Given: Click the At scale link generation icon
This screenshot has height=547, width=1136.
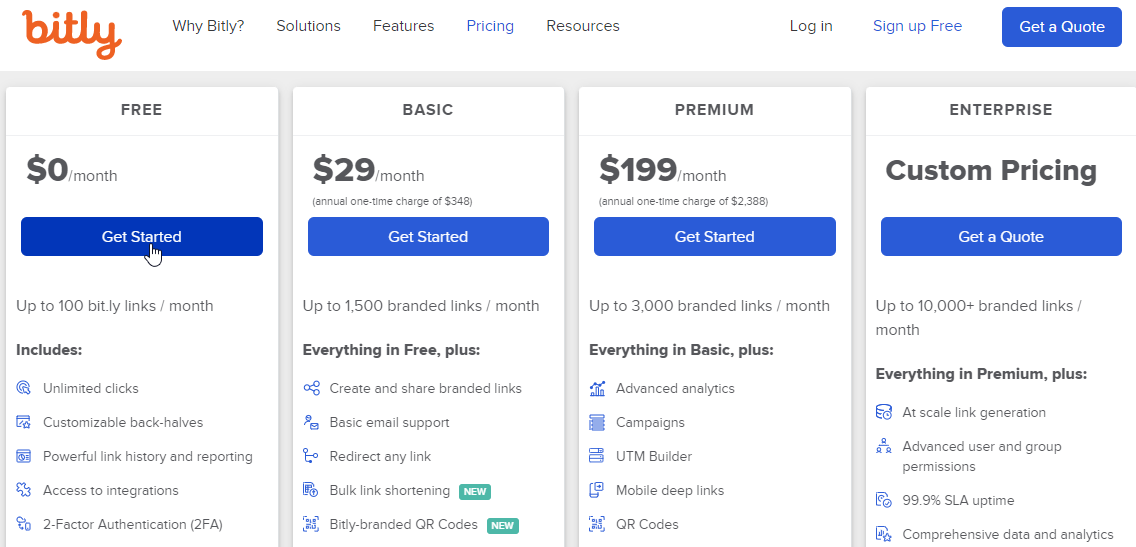Looking at the screenshot, I should point(884,412).
